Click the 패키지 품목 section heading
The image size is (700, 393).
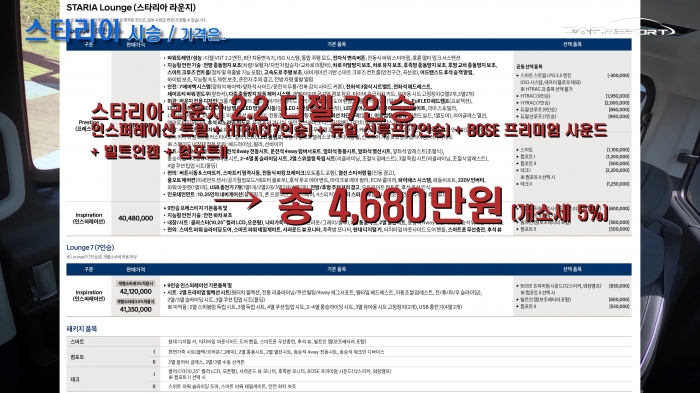pos(81,329)
